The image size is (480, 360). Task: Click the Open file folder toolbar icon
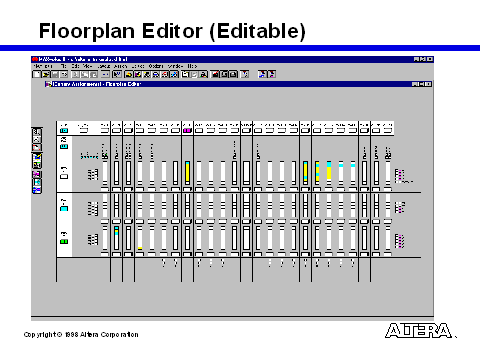point(46,74)
